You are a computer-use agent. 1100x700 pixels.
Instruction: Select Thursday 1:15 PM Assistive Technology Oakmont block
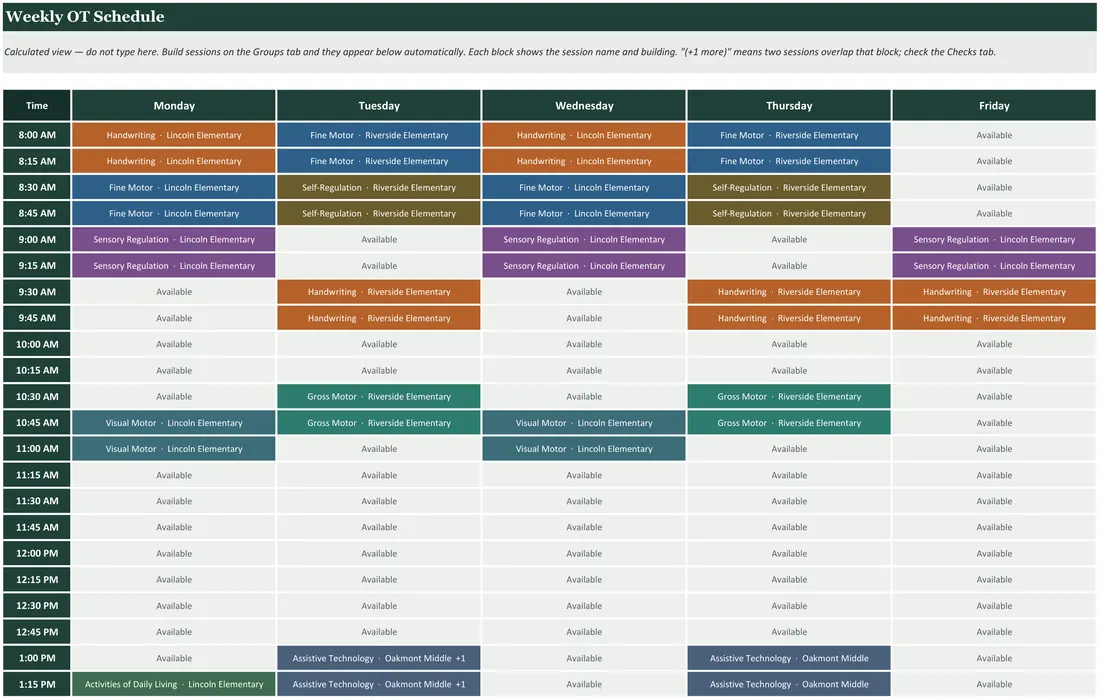tap(789, 684)
